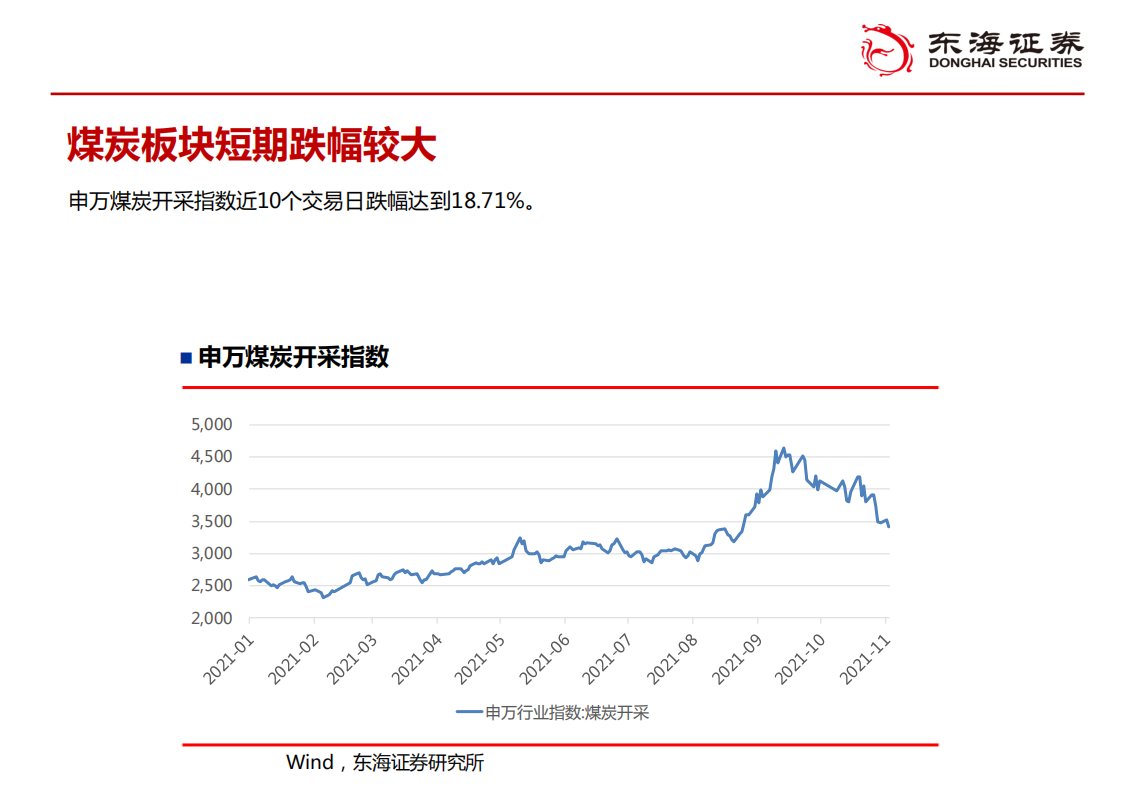1129x800 pixels.
Task: Click the lowest dip of the index line
Action: pos(323,596)
